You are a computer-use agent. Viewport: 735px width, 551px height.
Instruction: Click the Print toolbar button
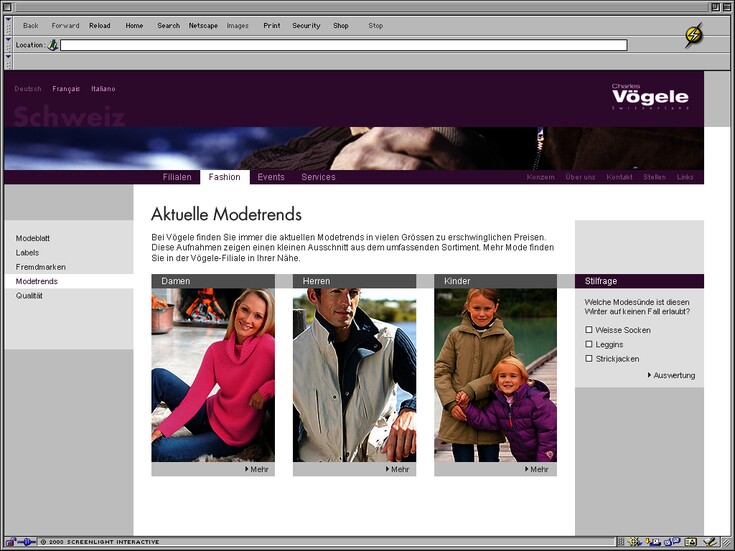tap(272, 26)
